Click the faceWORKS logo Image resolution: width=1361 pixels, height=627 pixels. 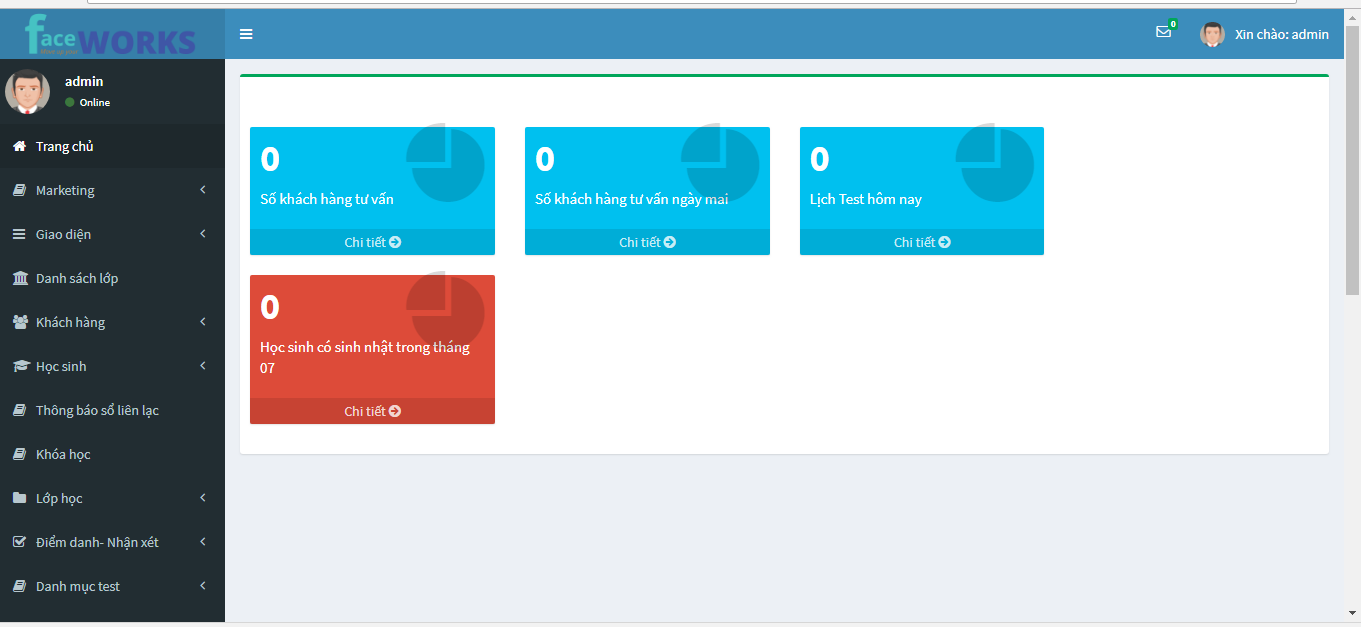pos(111,35)
